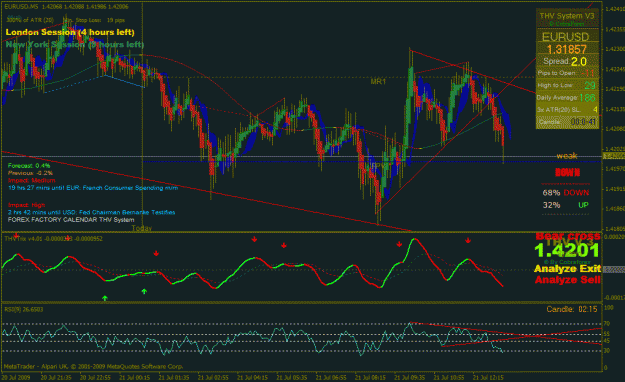The image size is (625, 382).
Task: Click the 'Min. Stop Loss: 19 pips' label
Action: click(94, 20)
